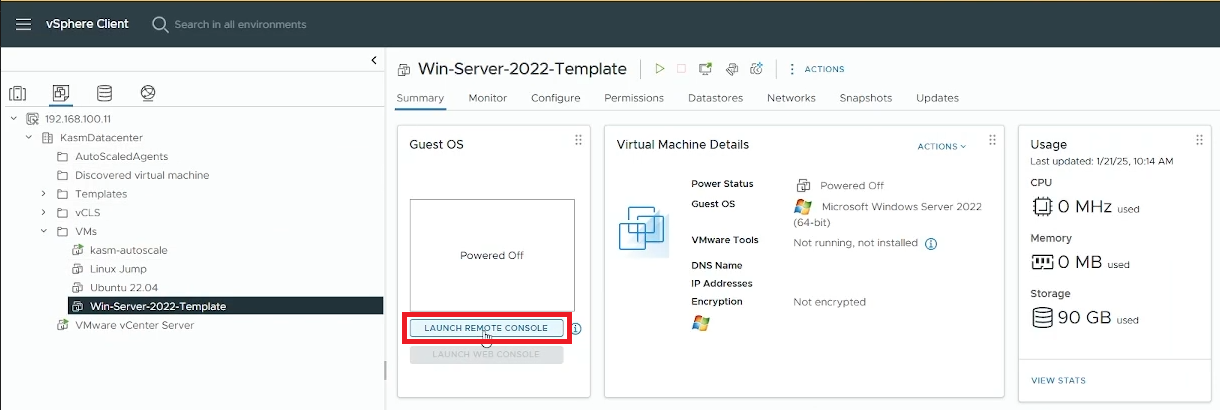
Task: Click the Edit Settings toolbar icon
Action: click(732, 69)
